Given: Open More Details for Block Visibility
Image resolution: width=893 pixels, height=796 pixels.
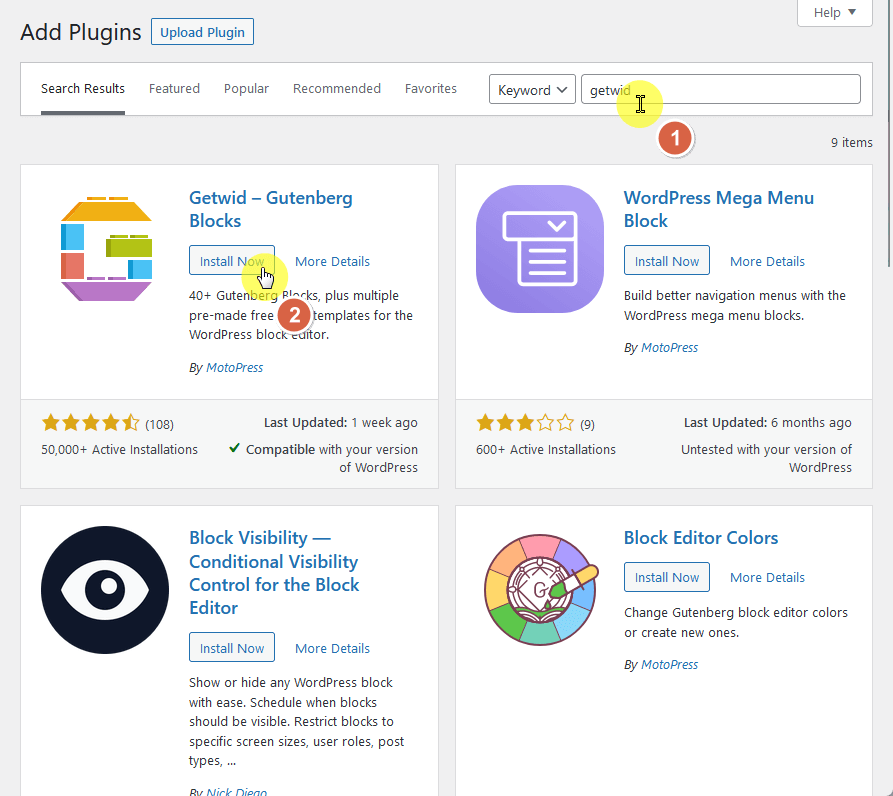Looking at the screenshot, I should click(332, 649).
